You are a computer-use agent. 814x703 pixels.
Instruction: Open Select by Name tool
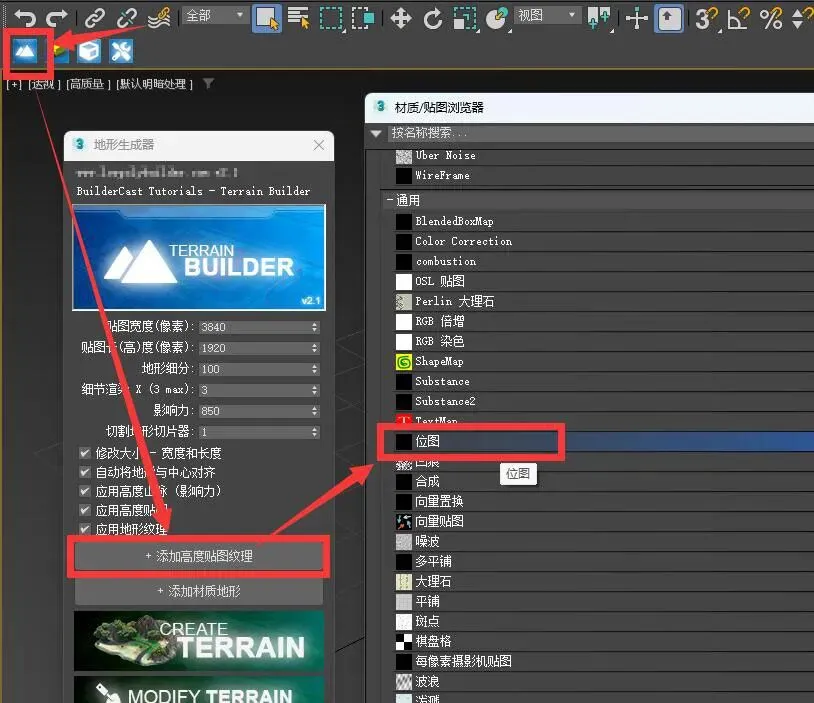point(299,18)
